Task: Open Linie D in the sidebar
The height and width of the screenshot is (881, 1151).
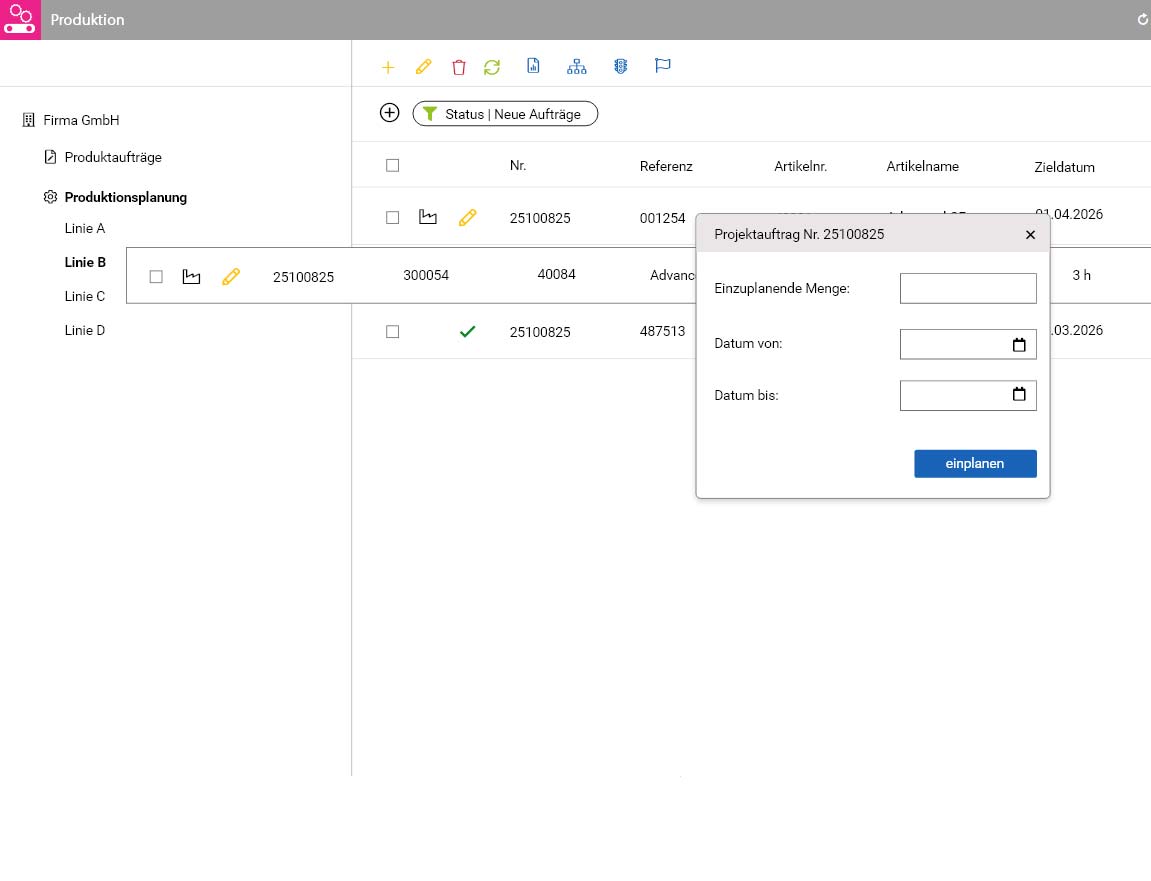Action: click(84, 330)
